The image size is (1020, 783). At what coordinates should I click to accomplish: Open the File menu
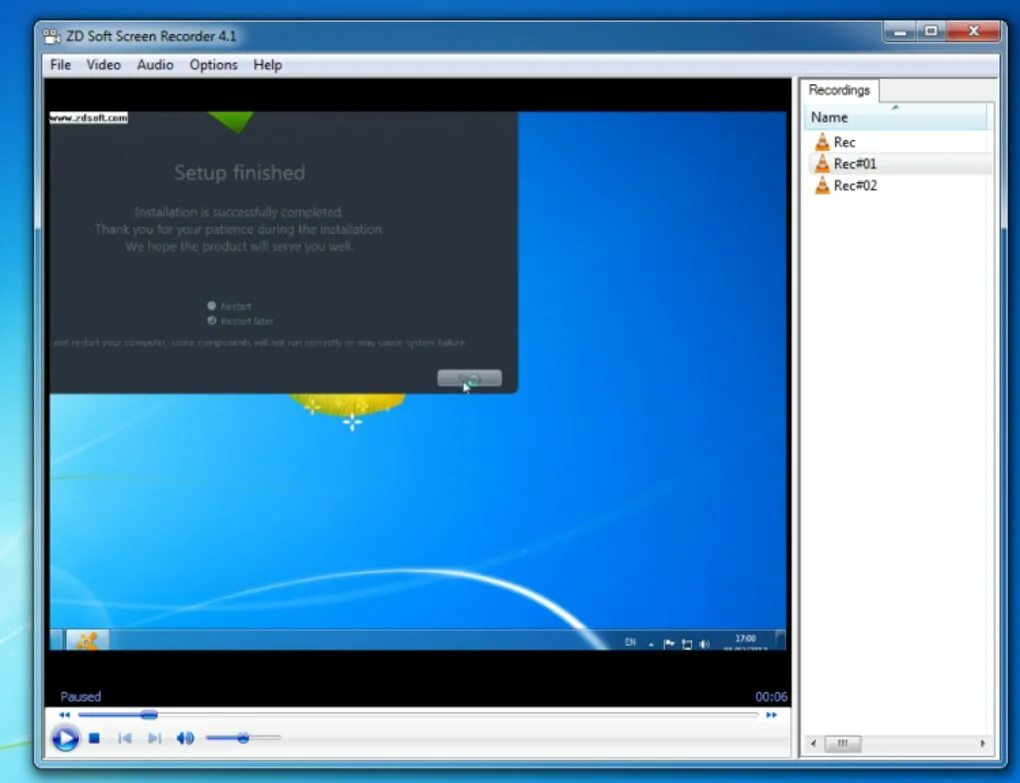click(x=60, y=65)
